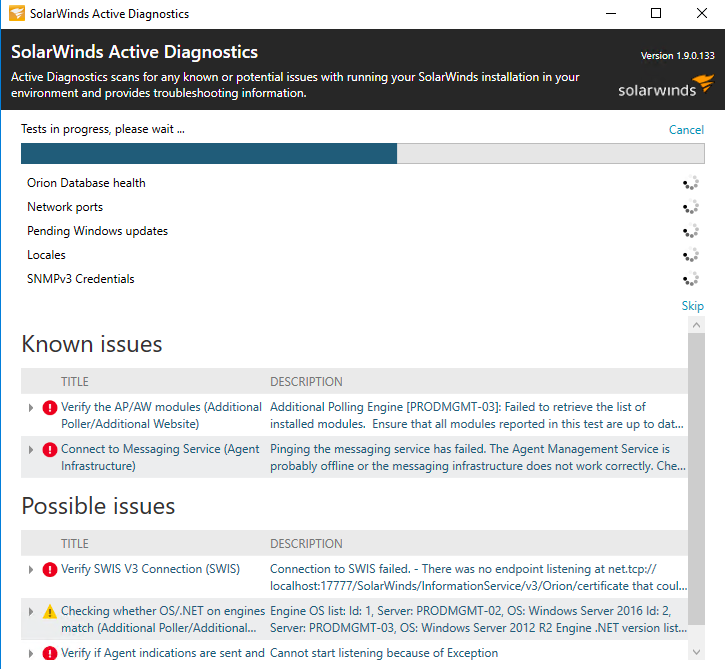
Task: Skip the current test in progress
Action: 692,306
